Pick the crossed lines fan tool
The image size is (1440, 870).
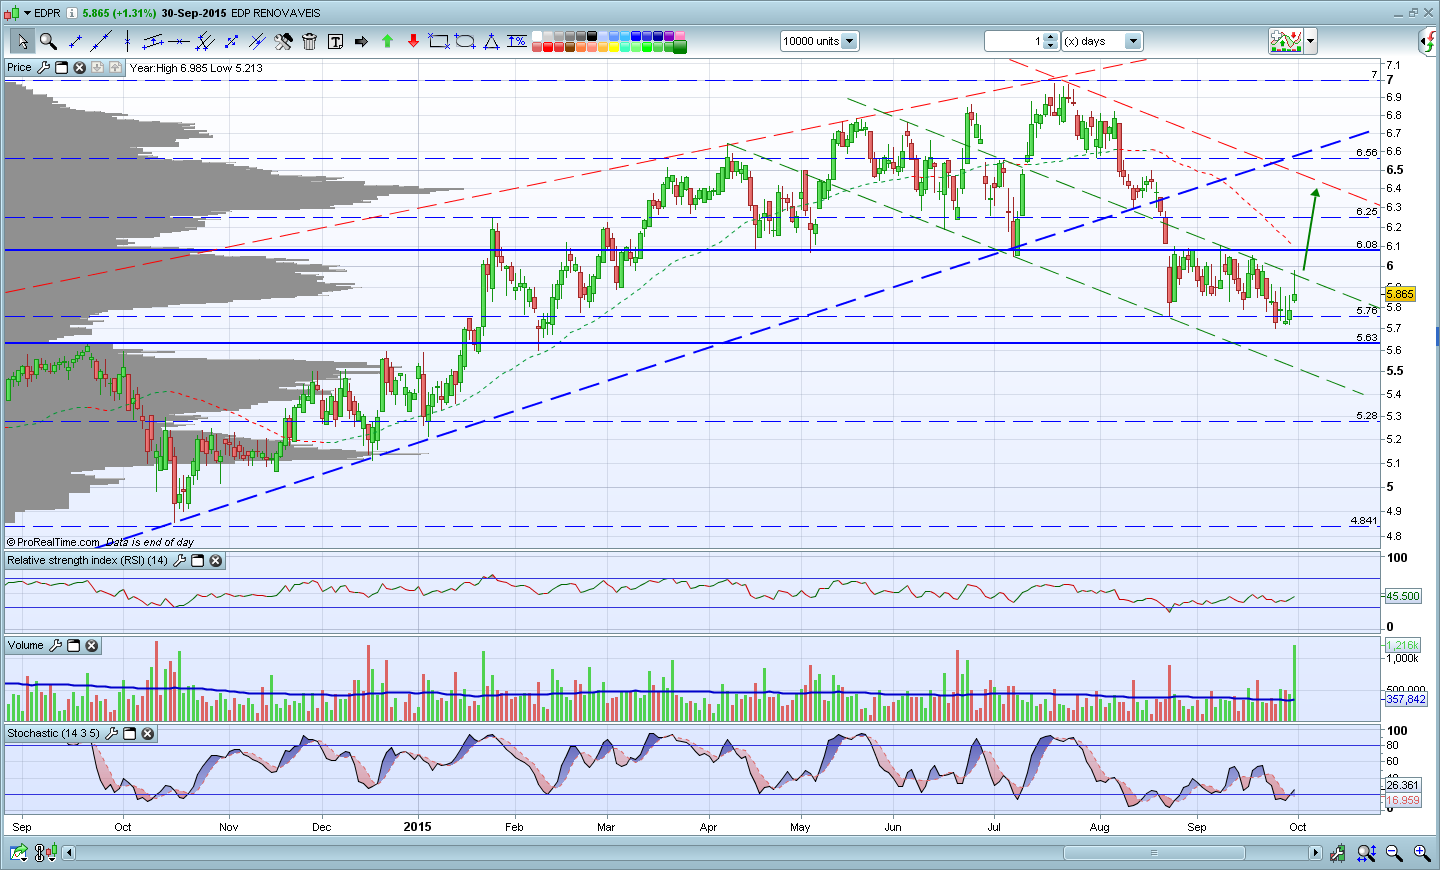click(257, 41)
